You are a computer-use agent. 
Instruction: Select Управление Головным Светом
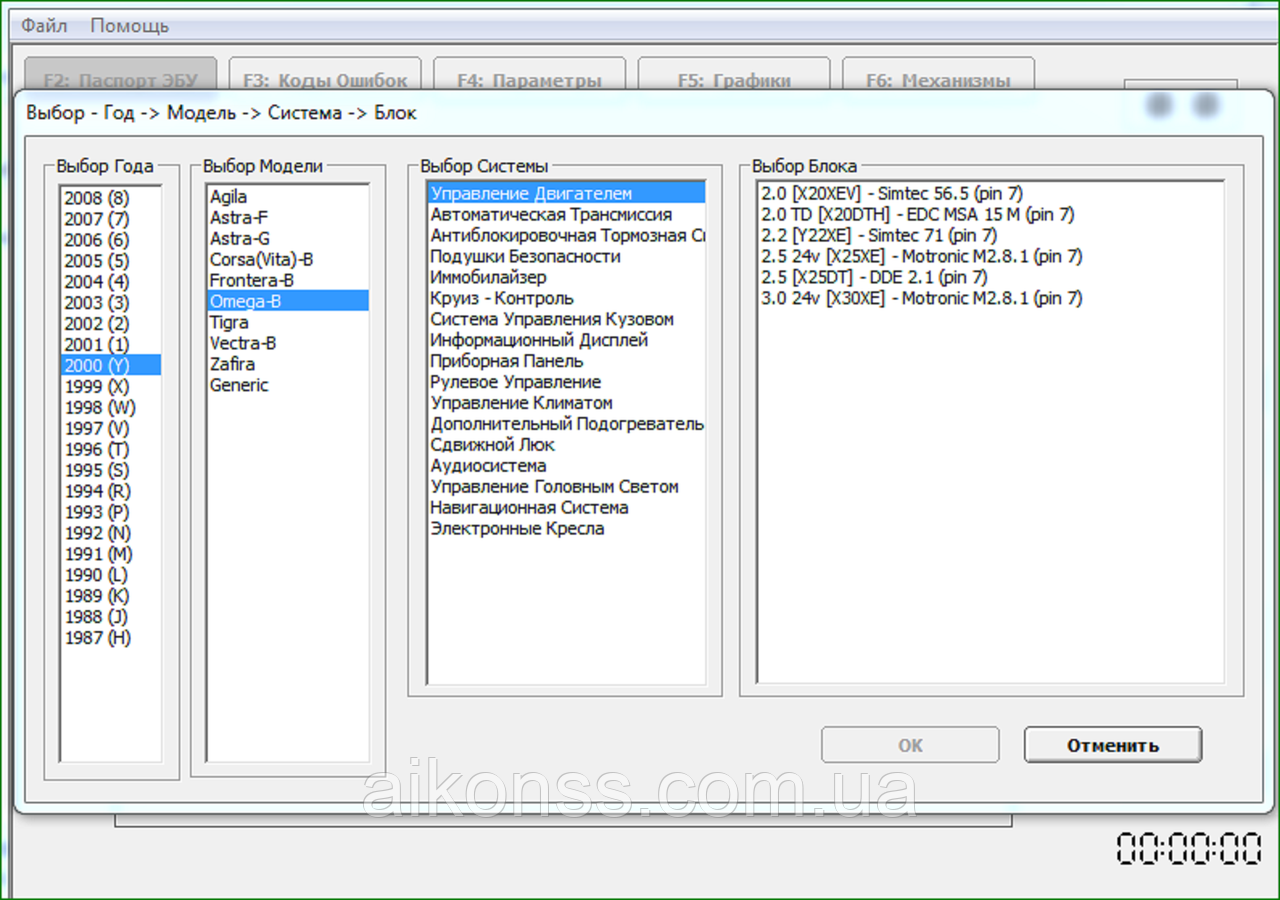click(566, 487)
